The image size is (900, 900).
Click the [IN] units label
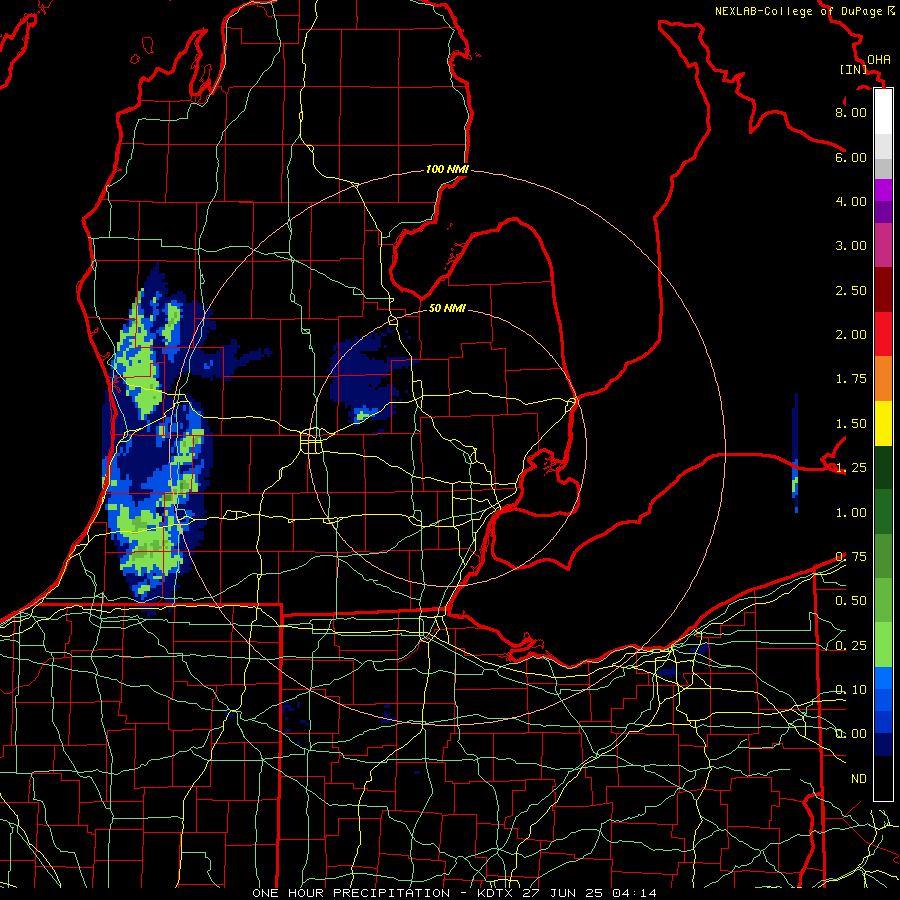[x=853, y=69]
